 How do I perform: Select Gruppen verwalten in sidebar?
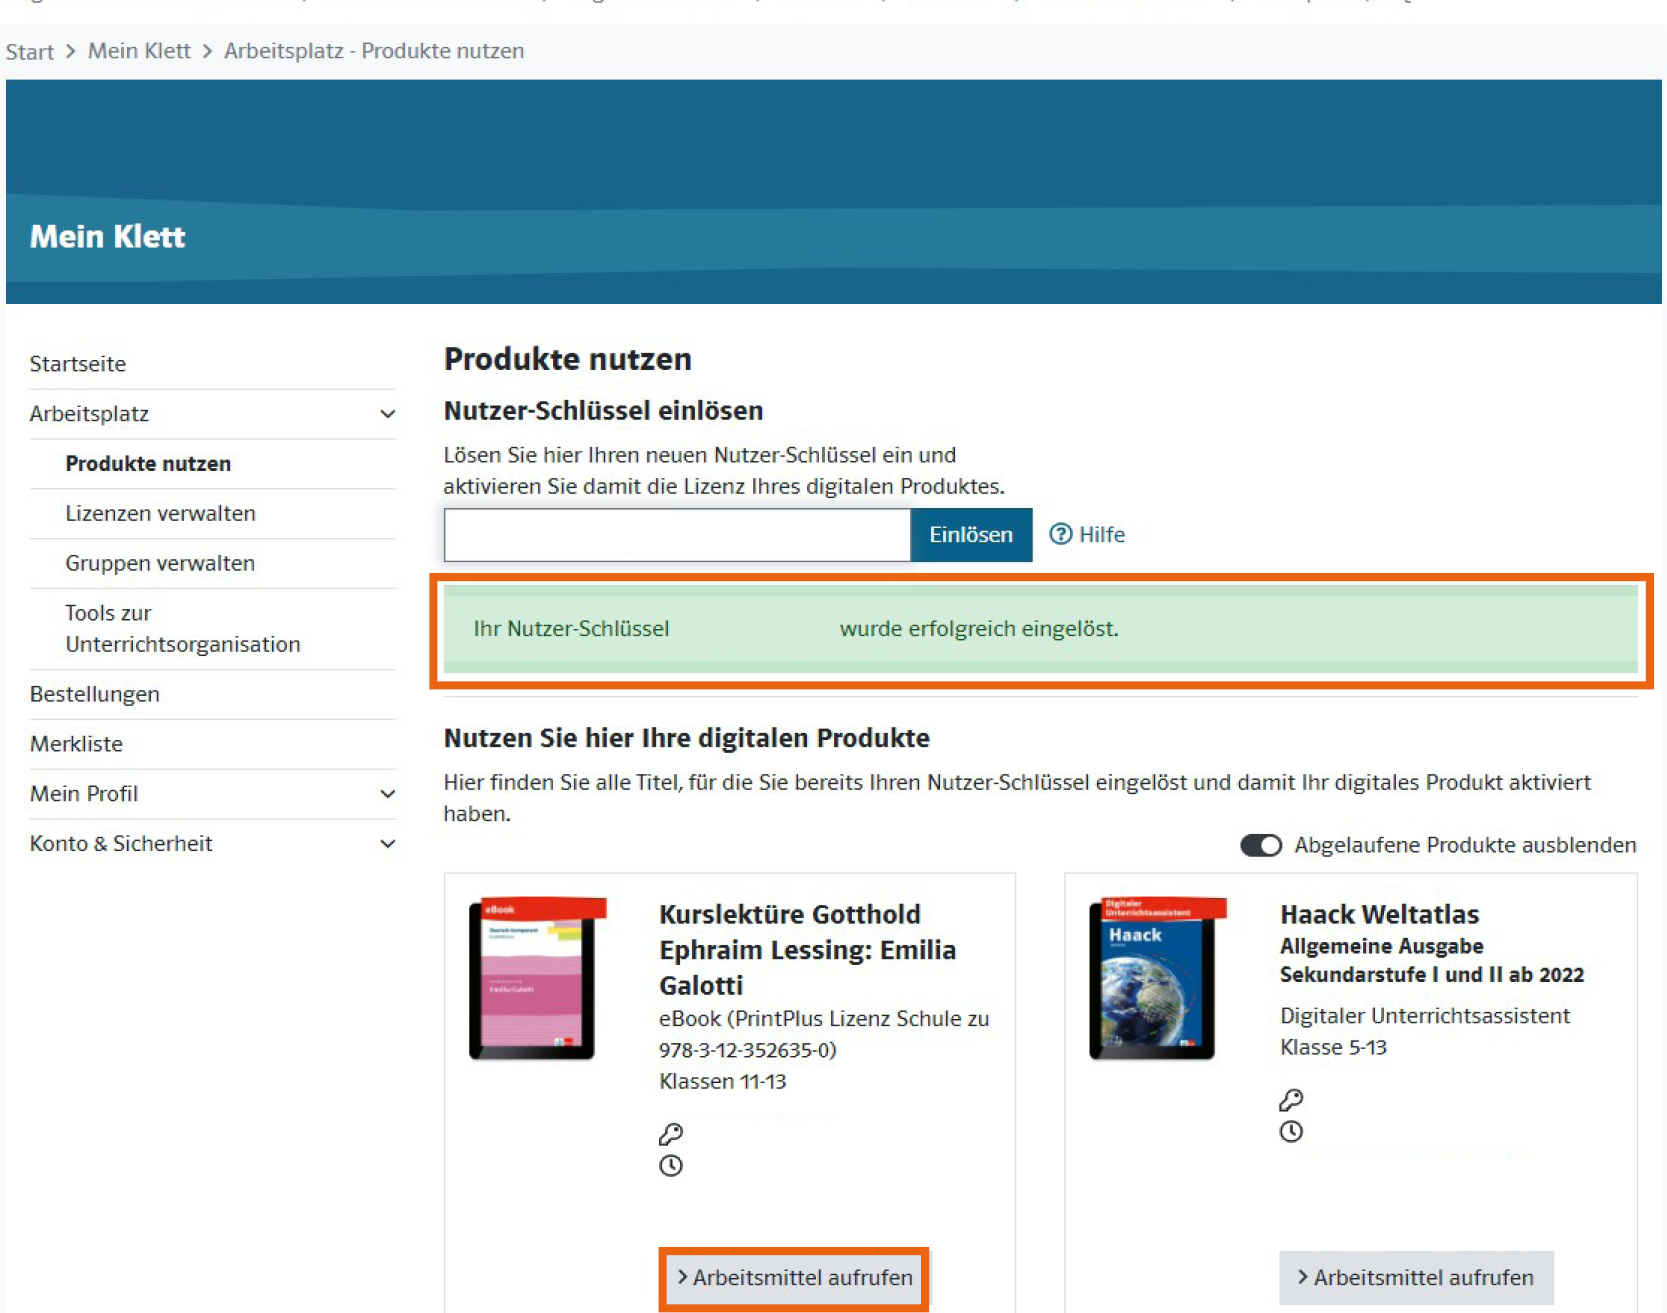(160, 563)
